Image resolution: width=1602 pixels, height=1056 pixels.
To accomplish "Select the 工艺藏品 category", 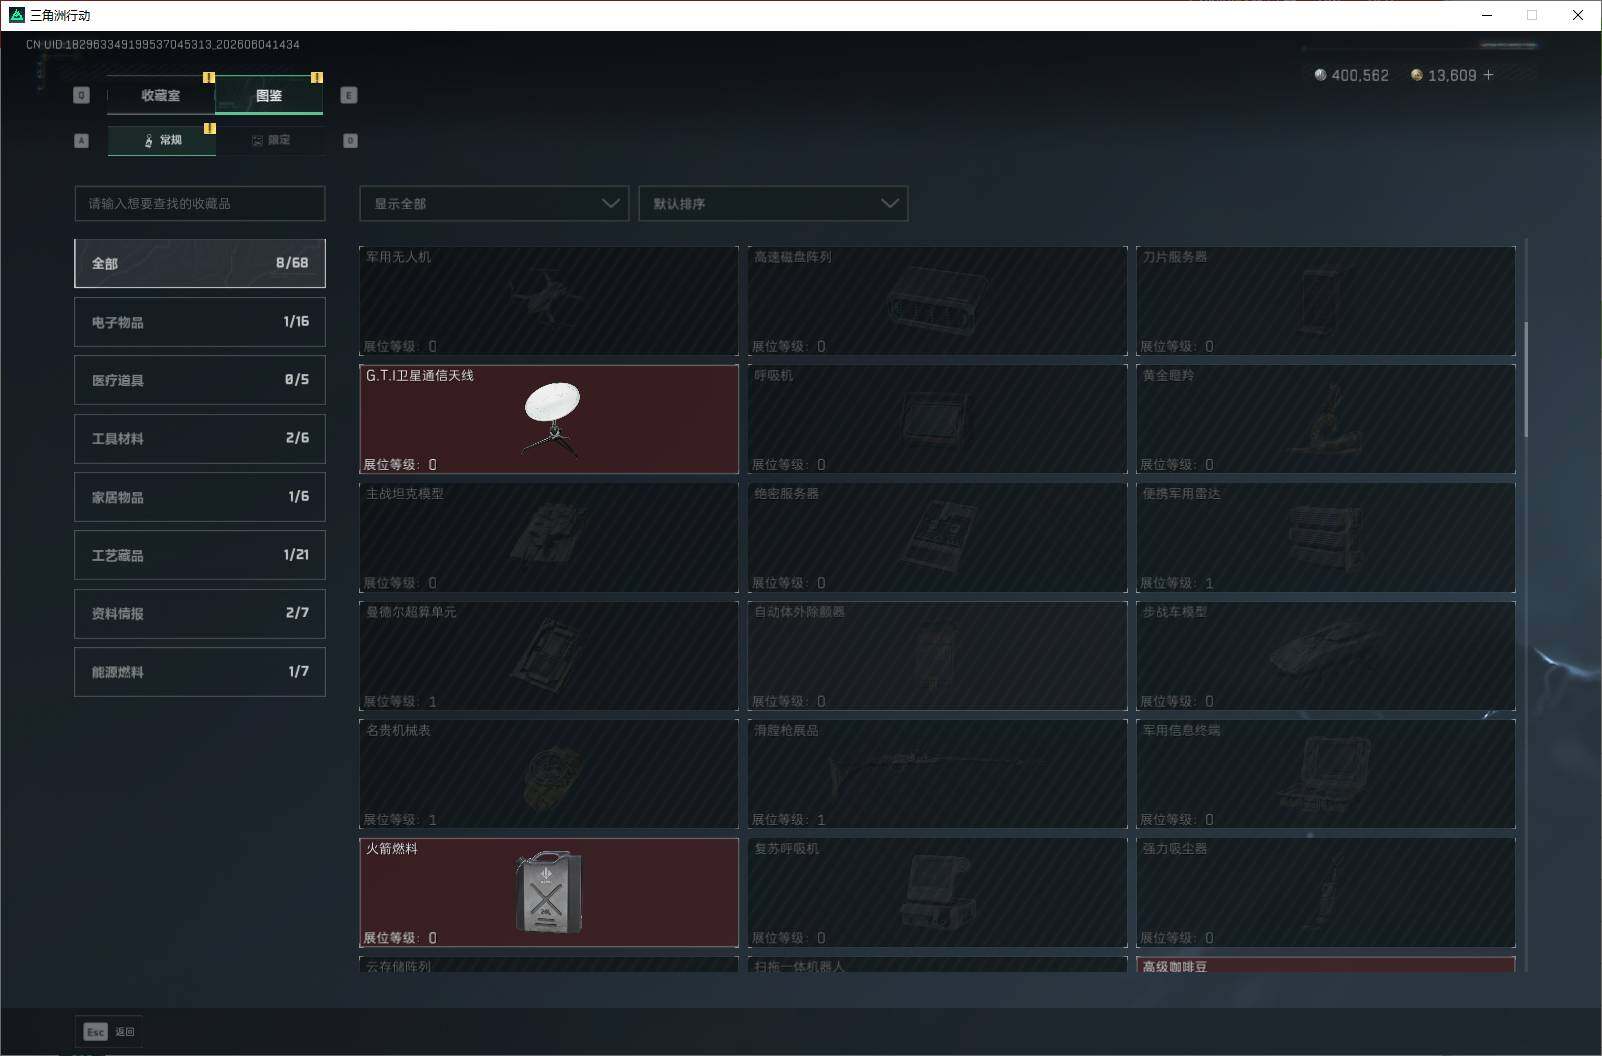I will pos(200,555).
